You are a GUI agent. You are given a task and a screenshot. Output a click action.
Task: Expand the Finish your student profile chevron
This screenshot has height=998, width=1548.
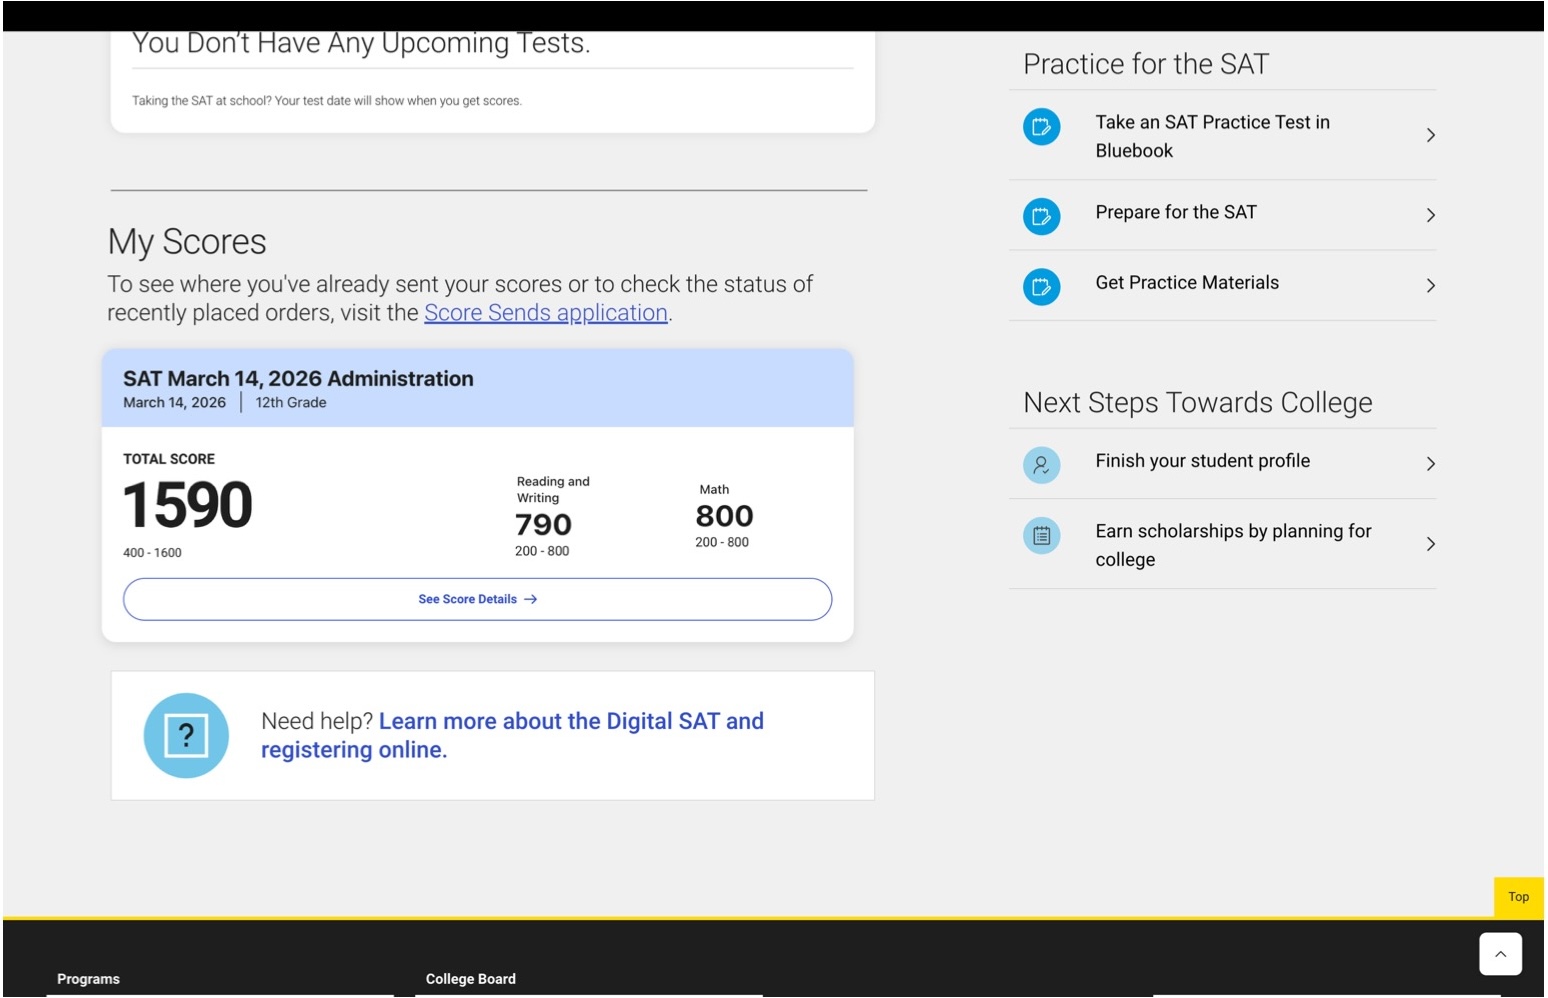(1430, 464)
